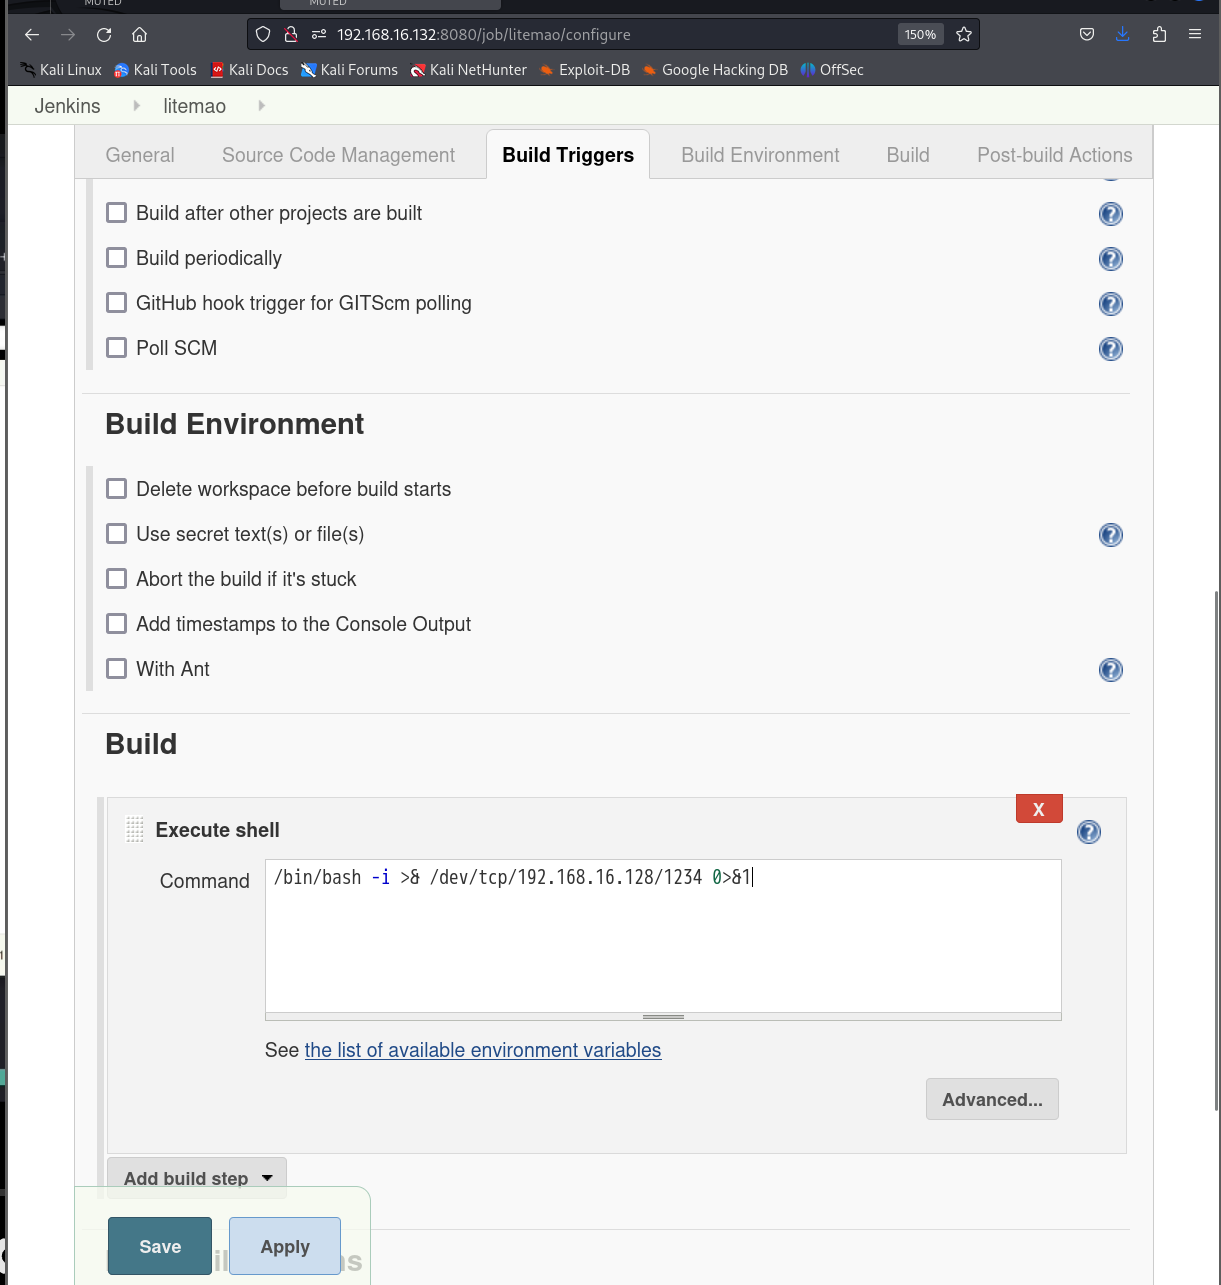Screen dimensions: 1221x1285
Task: Expand Jenkins breadcrumb dropdown arrow
Action: click(x=137, y=105)
